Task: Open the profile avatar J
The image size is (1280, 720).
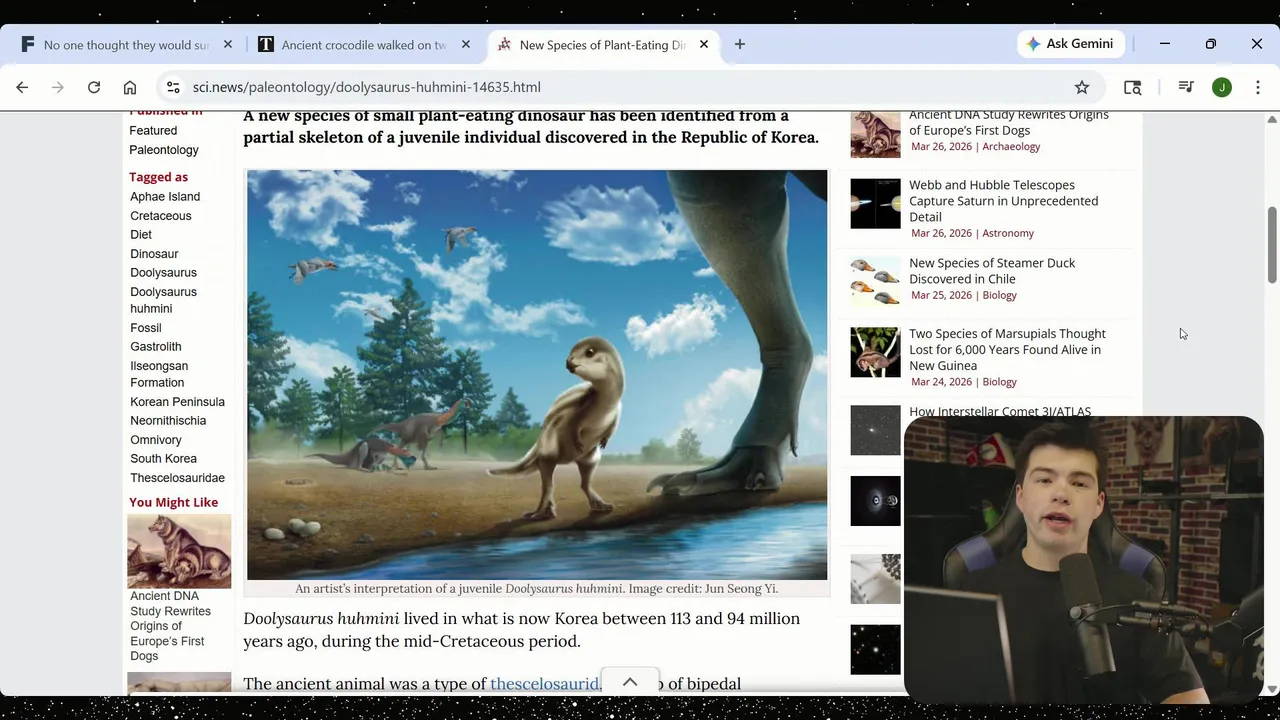Action: [x=1222, y=87]
